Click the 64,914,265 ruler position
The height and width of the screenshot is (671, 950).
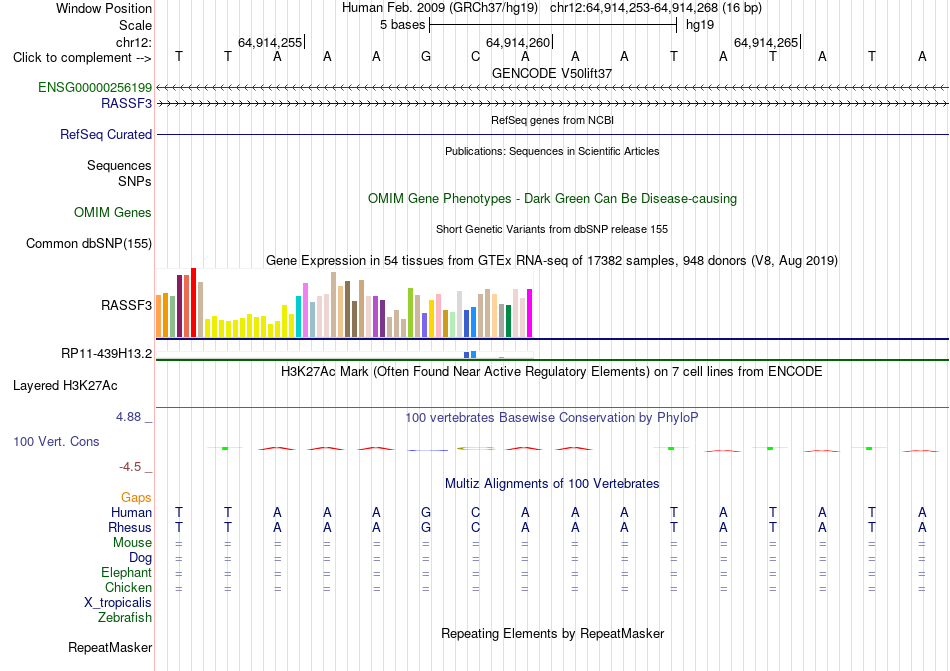click(766, 42)
